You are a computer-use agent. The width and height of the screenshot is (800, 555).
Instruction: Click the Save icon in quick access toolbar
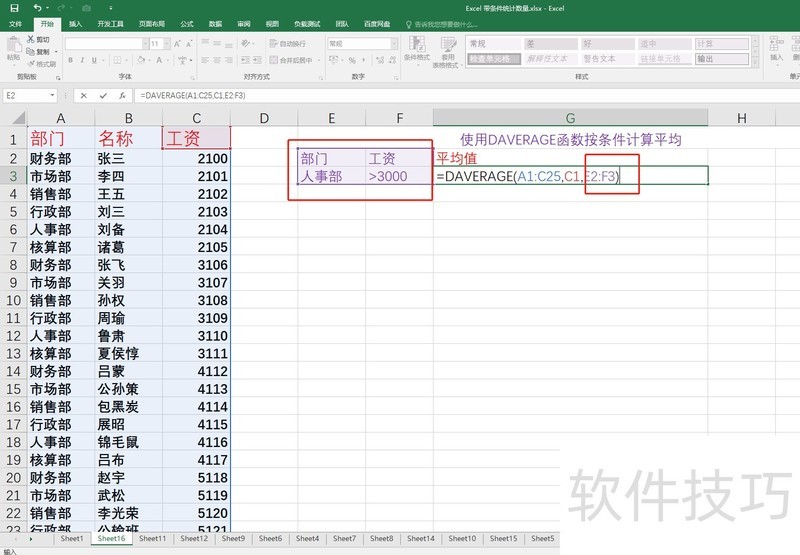pyautogui.click(x=14, y=8)
